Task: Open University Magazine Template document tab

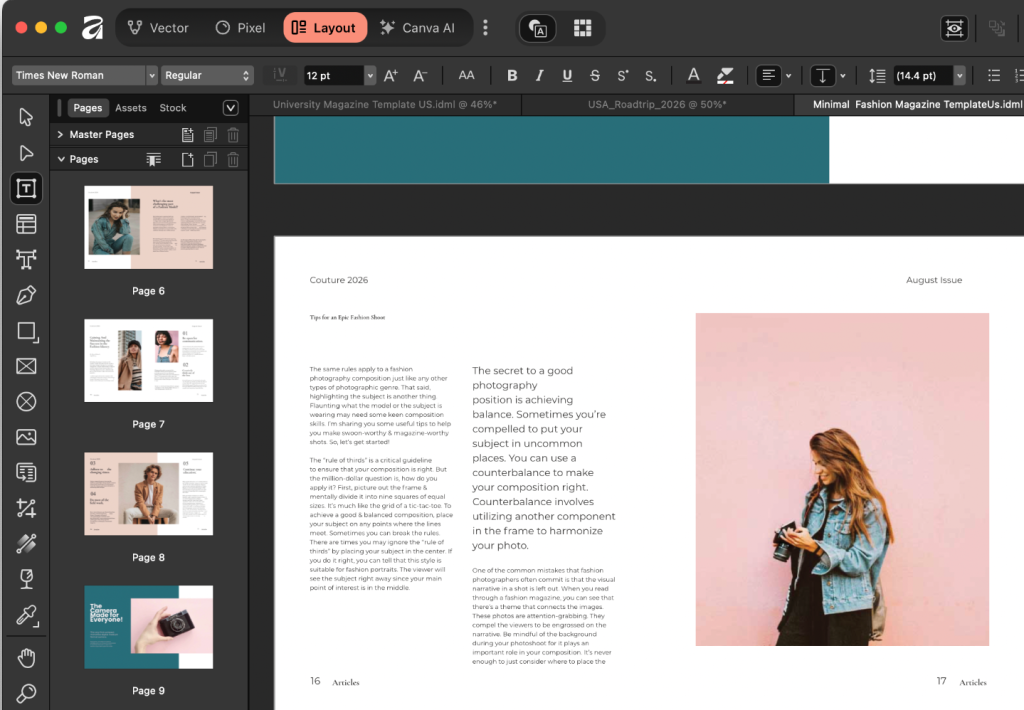Action: tap(385, 105)
